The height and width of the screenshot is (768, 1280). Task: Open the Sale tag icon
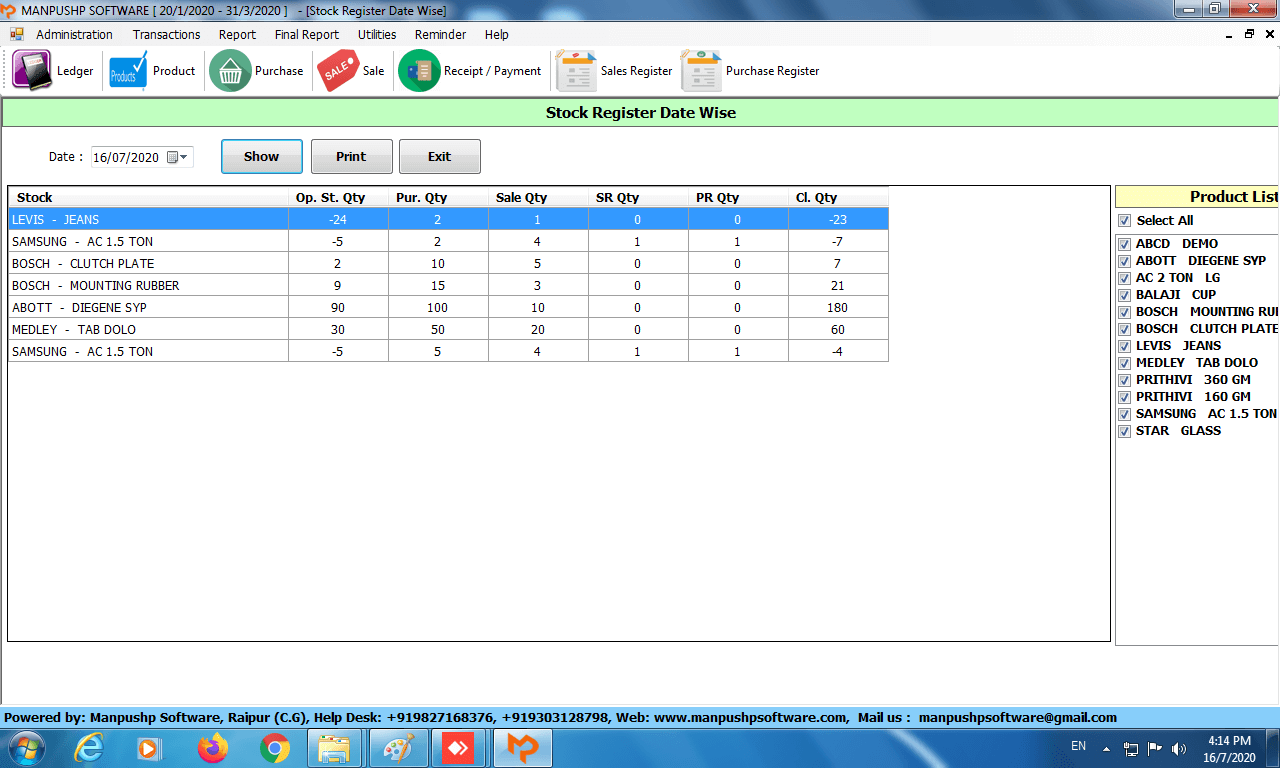pyautogui.click(x=338, y=71)
